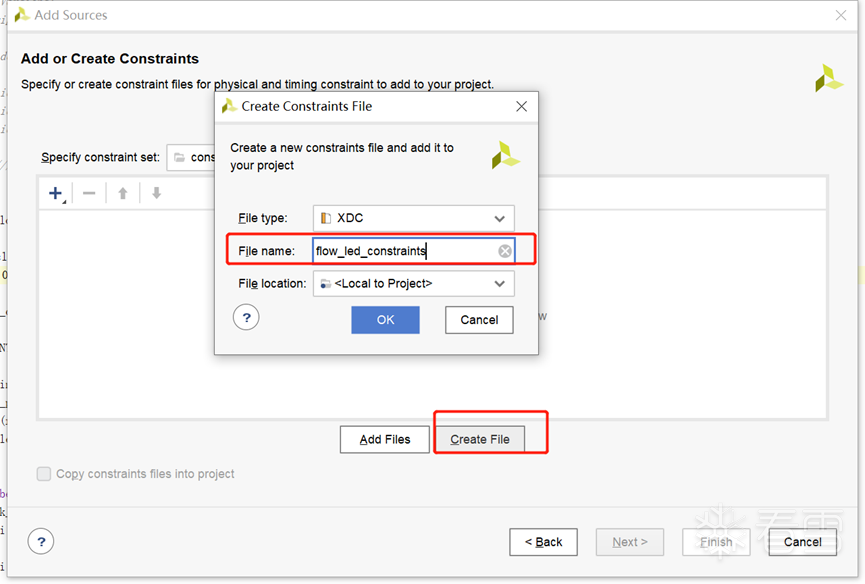Click the File name input field
Viewport: 865px width, 584px height.
coord(405,251)
